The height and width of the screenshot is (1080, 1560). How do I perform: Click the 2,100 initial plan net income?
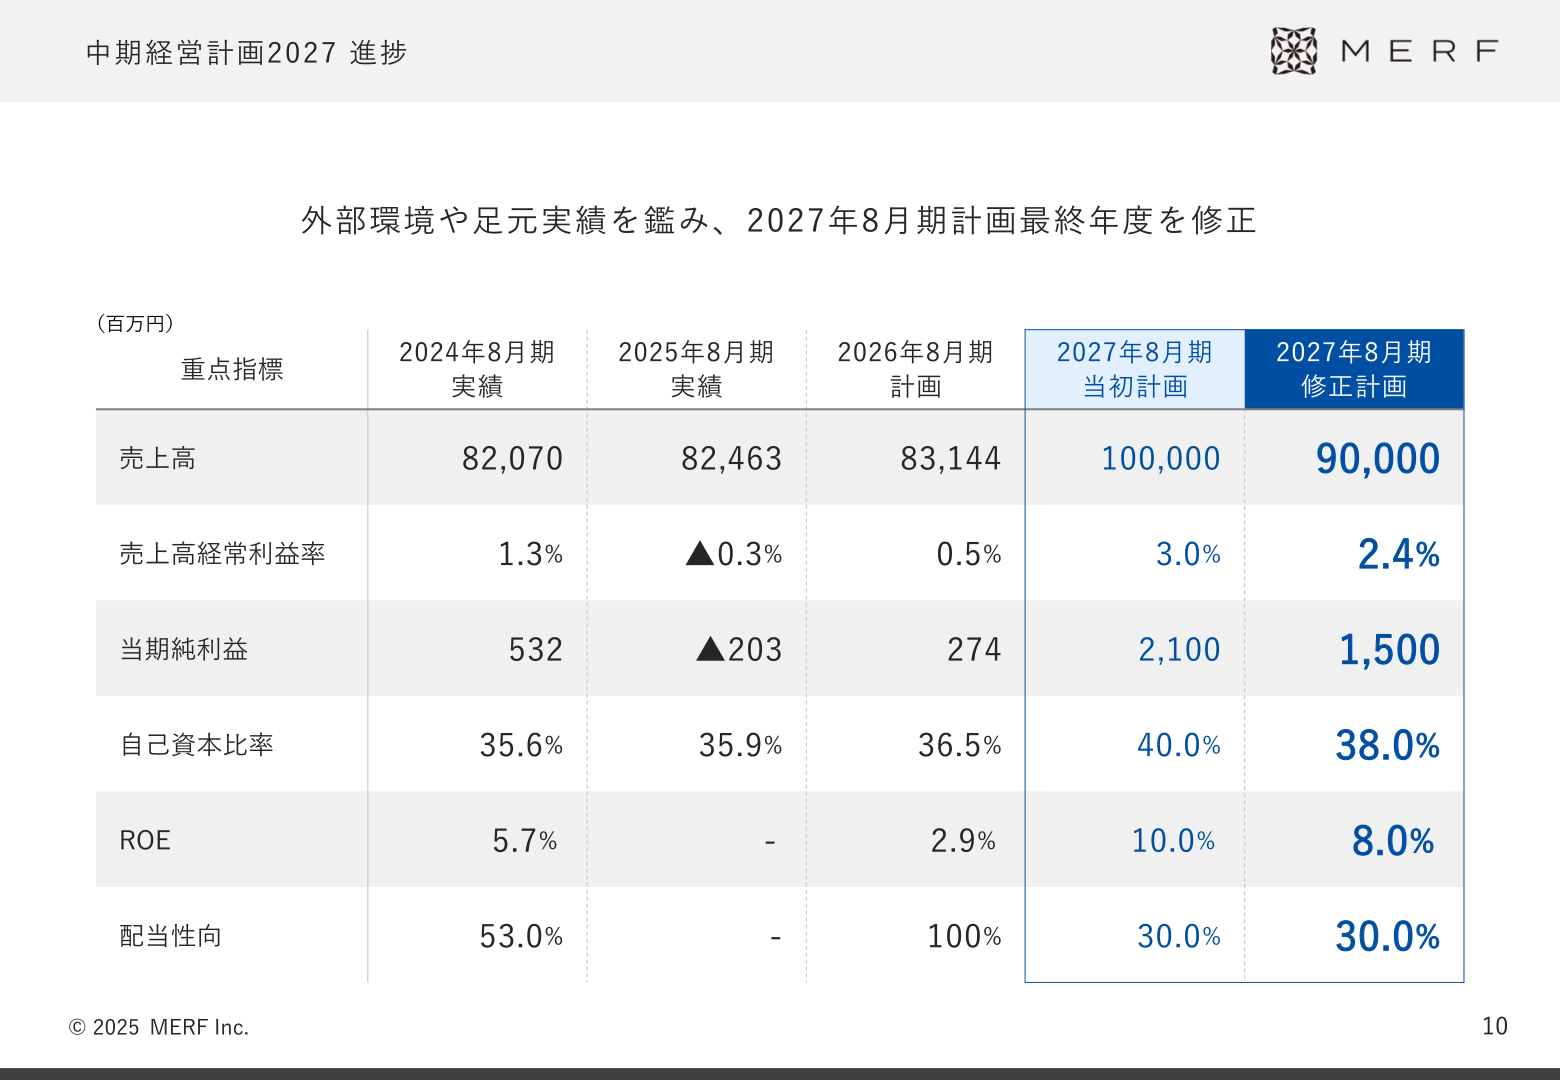pos(1179,649)
